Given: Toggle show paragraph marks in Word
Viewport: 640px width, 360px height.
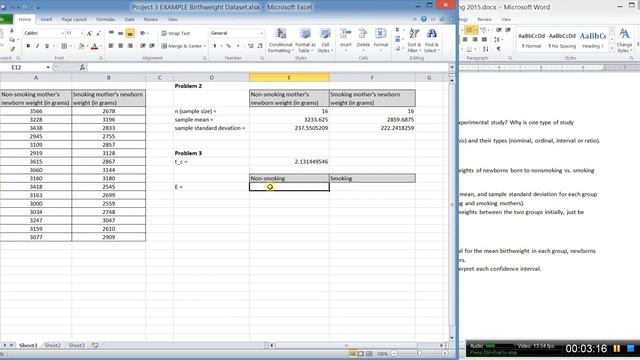Looking at the screenshot, I should [498, 49].
